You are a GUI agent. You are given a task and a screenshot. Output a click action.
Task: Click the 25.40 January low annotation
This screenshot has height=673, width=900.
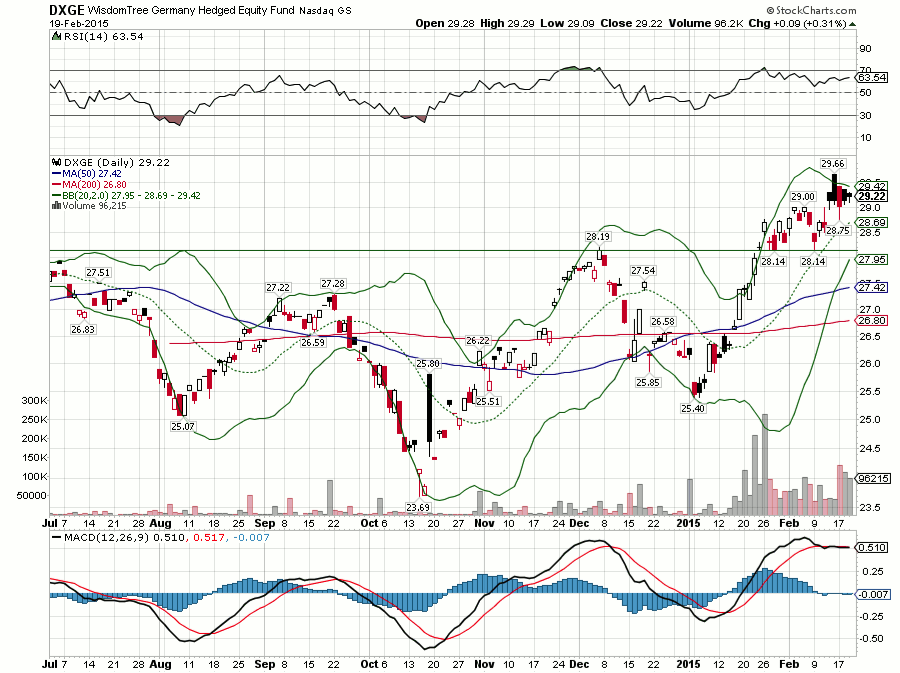(x=693, y=409)
